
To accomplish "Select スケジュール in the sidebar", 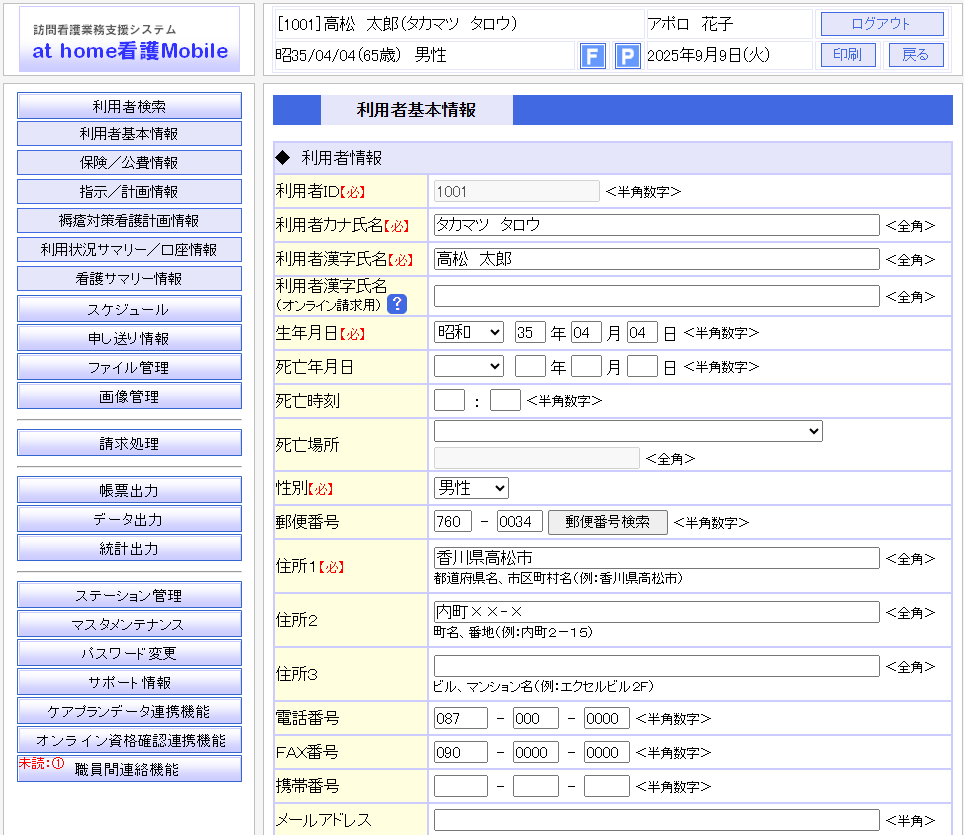I will [x=129, y=309].
